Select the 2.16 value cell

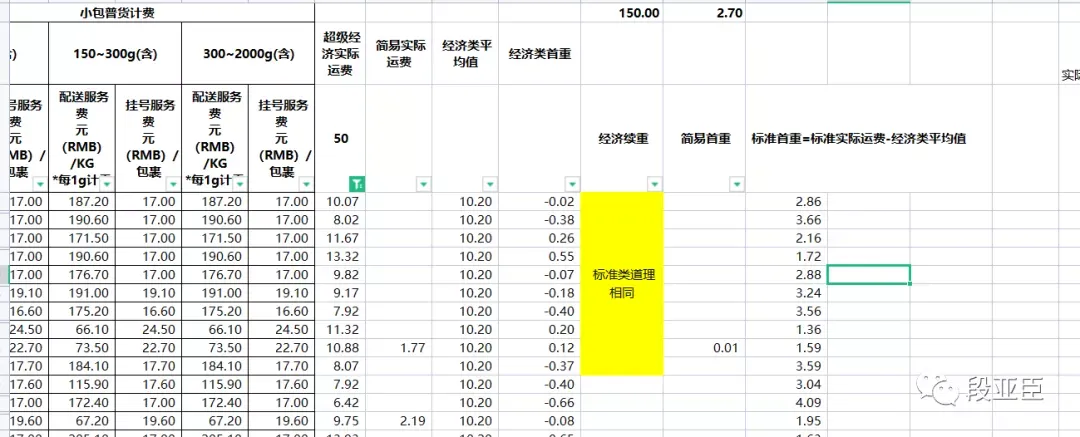click(x=787, y=238)
